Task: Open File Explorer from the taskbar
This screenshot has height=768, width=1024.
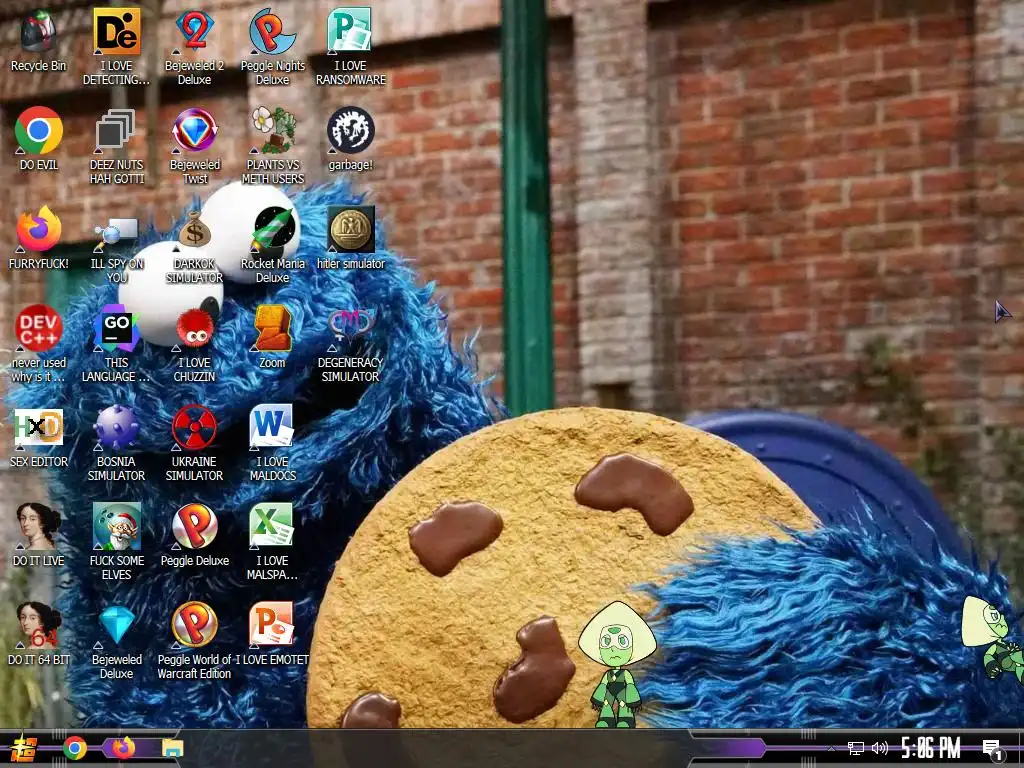Action: 173,748
